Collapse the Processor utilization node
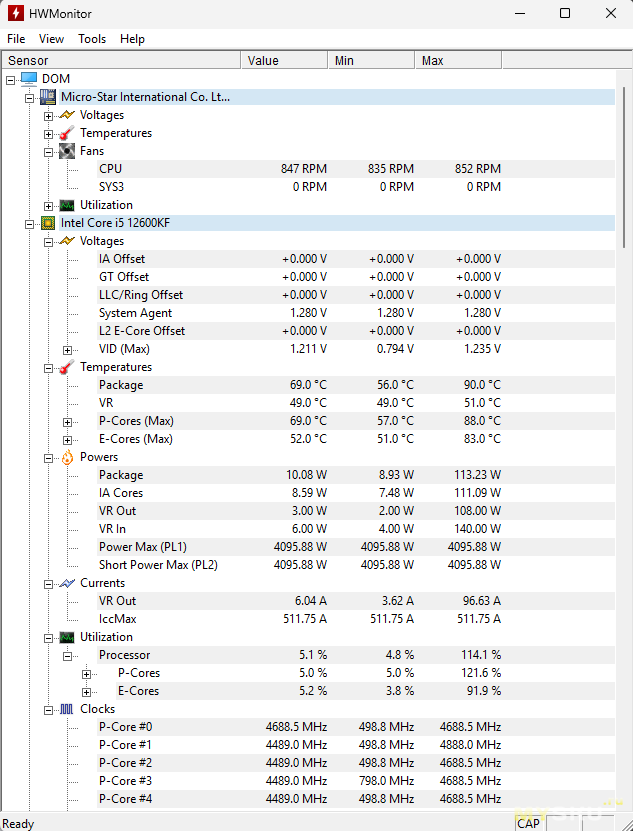 pos(67,655)
